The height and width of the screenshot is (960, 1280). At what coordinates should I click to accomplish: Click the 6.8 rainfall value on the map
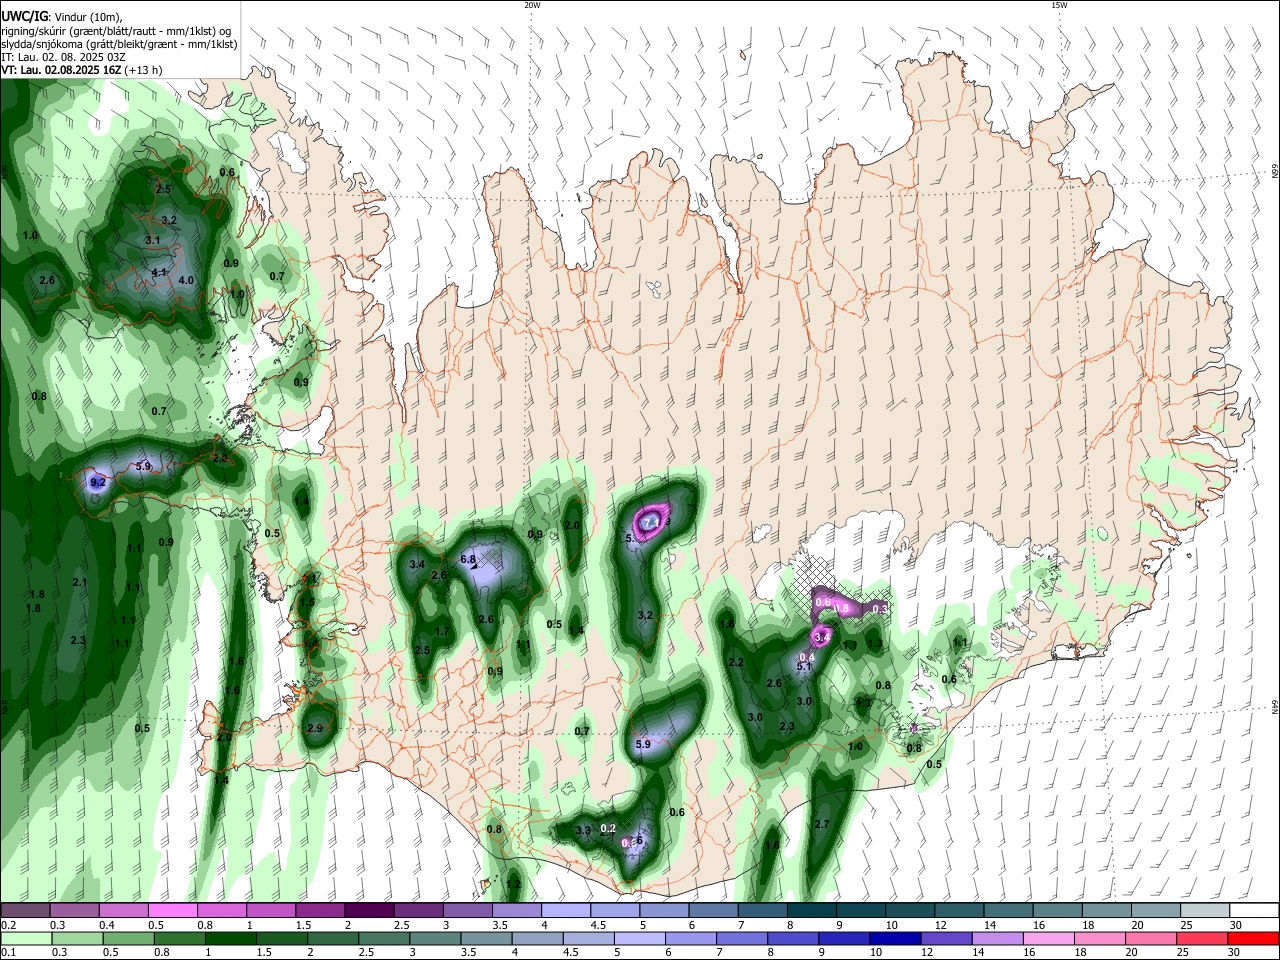coord(467,560)
